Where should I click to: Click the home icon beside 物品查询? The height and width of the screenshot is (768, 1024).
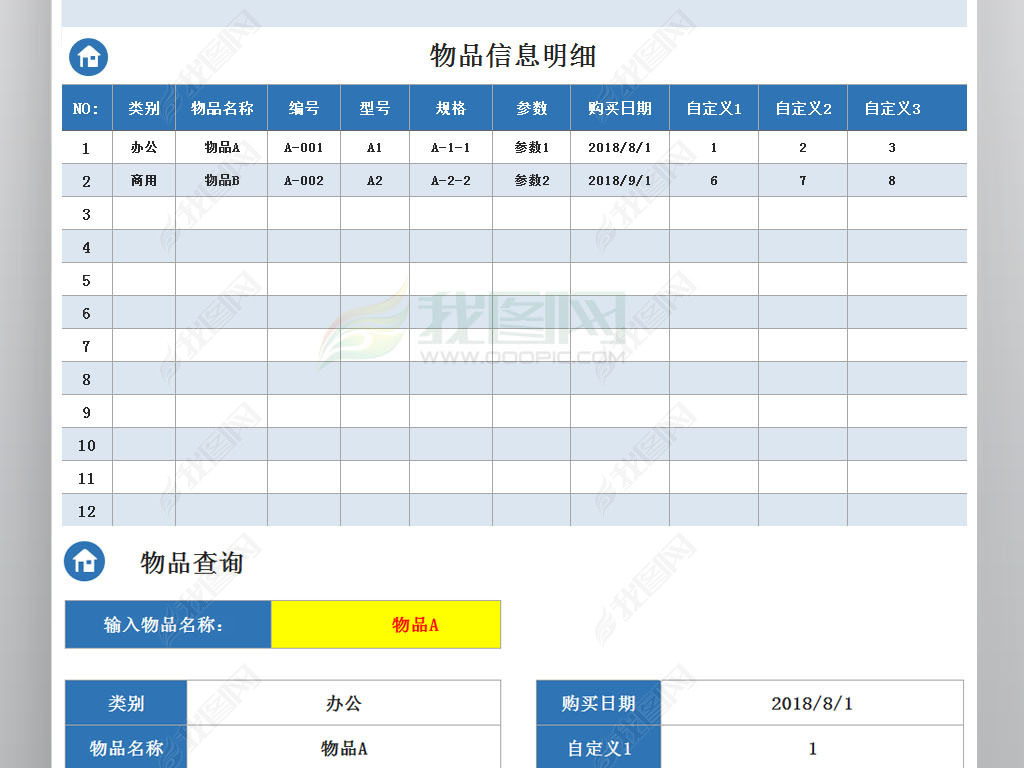tap(87, 562)
